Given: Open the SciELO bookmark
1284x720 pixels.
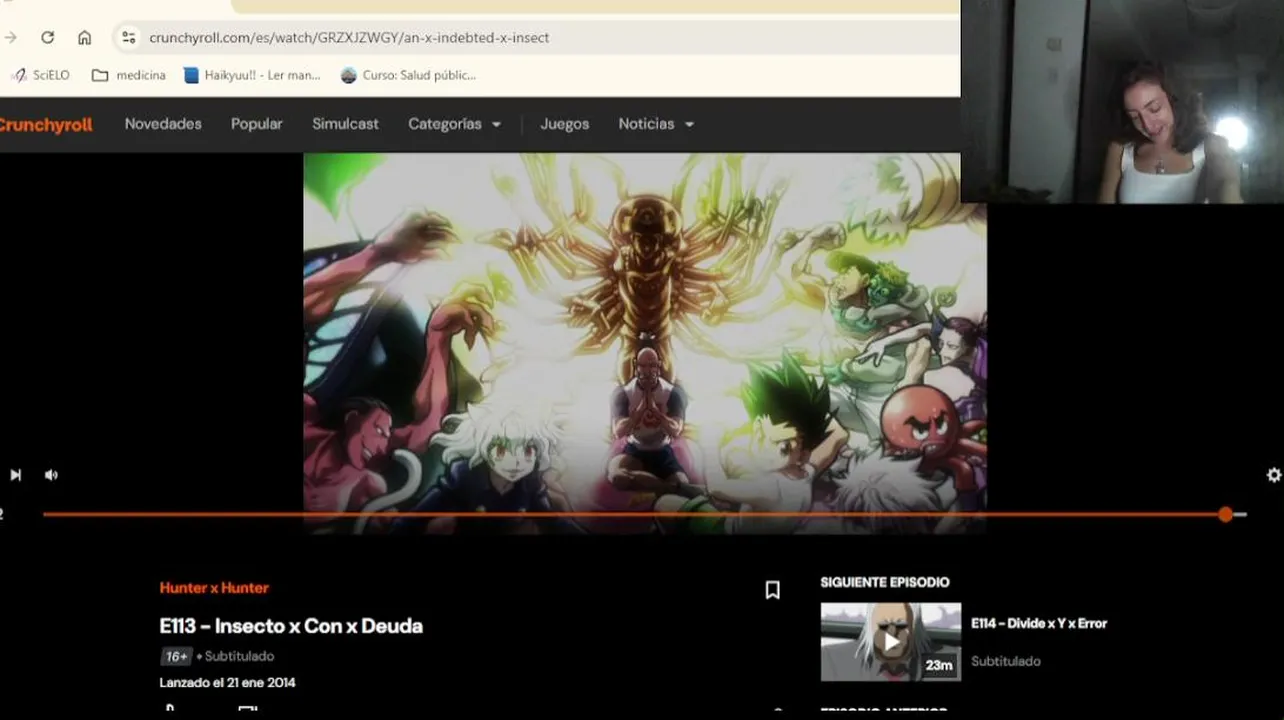Looking at the screenshot, I should click(x=41, y=75).
